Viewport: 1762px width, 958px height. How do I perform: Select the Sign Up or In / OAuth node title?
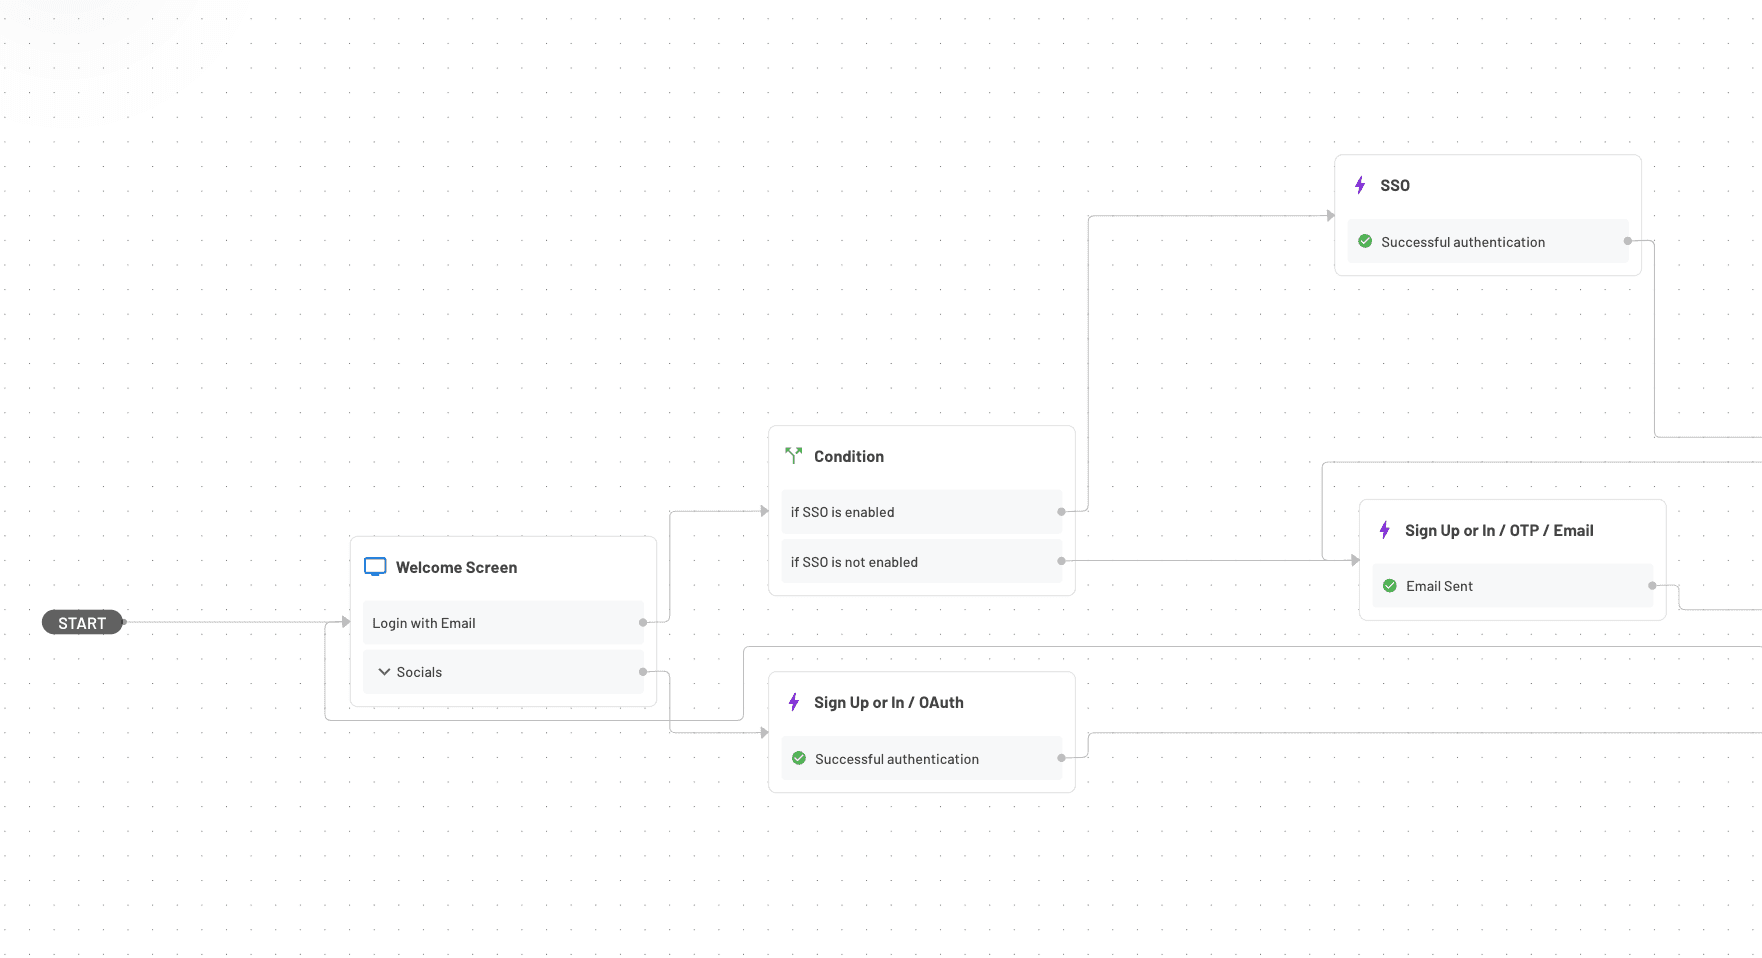click(889, 702)
